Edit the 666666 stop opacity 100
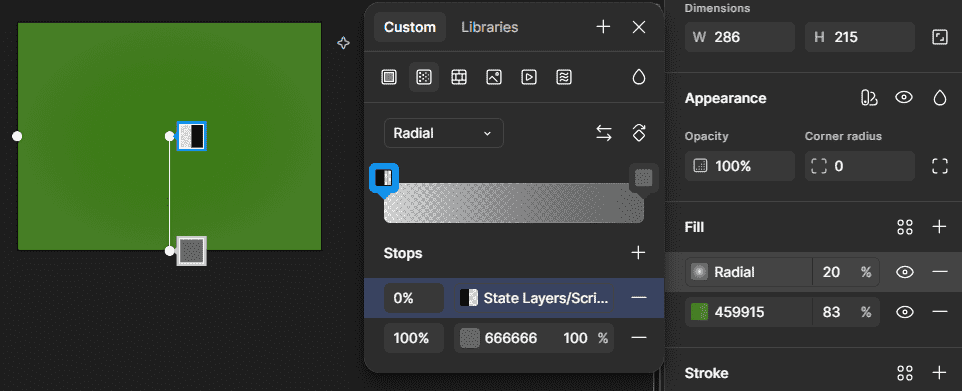This screenshot has width=962, height=391. [575, 338]
